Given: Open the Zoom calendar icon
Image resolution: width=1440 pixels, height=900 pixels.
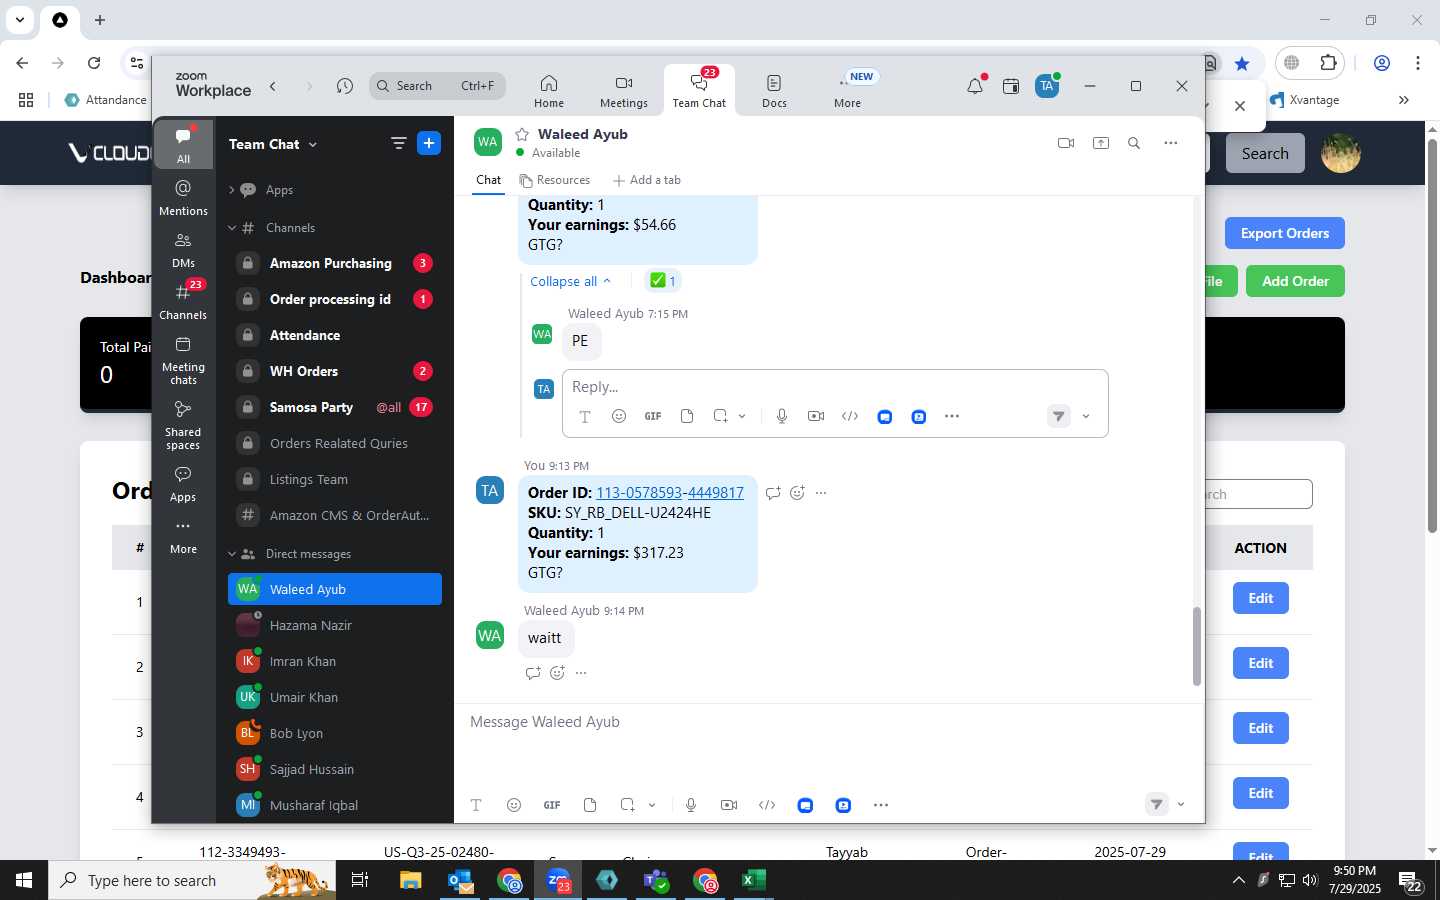Looking at the screenshot, I should (1011, 86).
